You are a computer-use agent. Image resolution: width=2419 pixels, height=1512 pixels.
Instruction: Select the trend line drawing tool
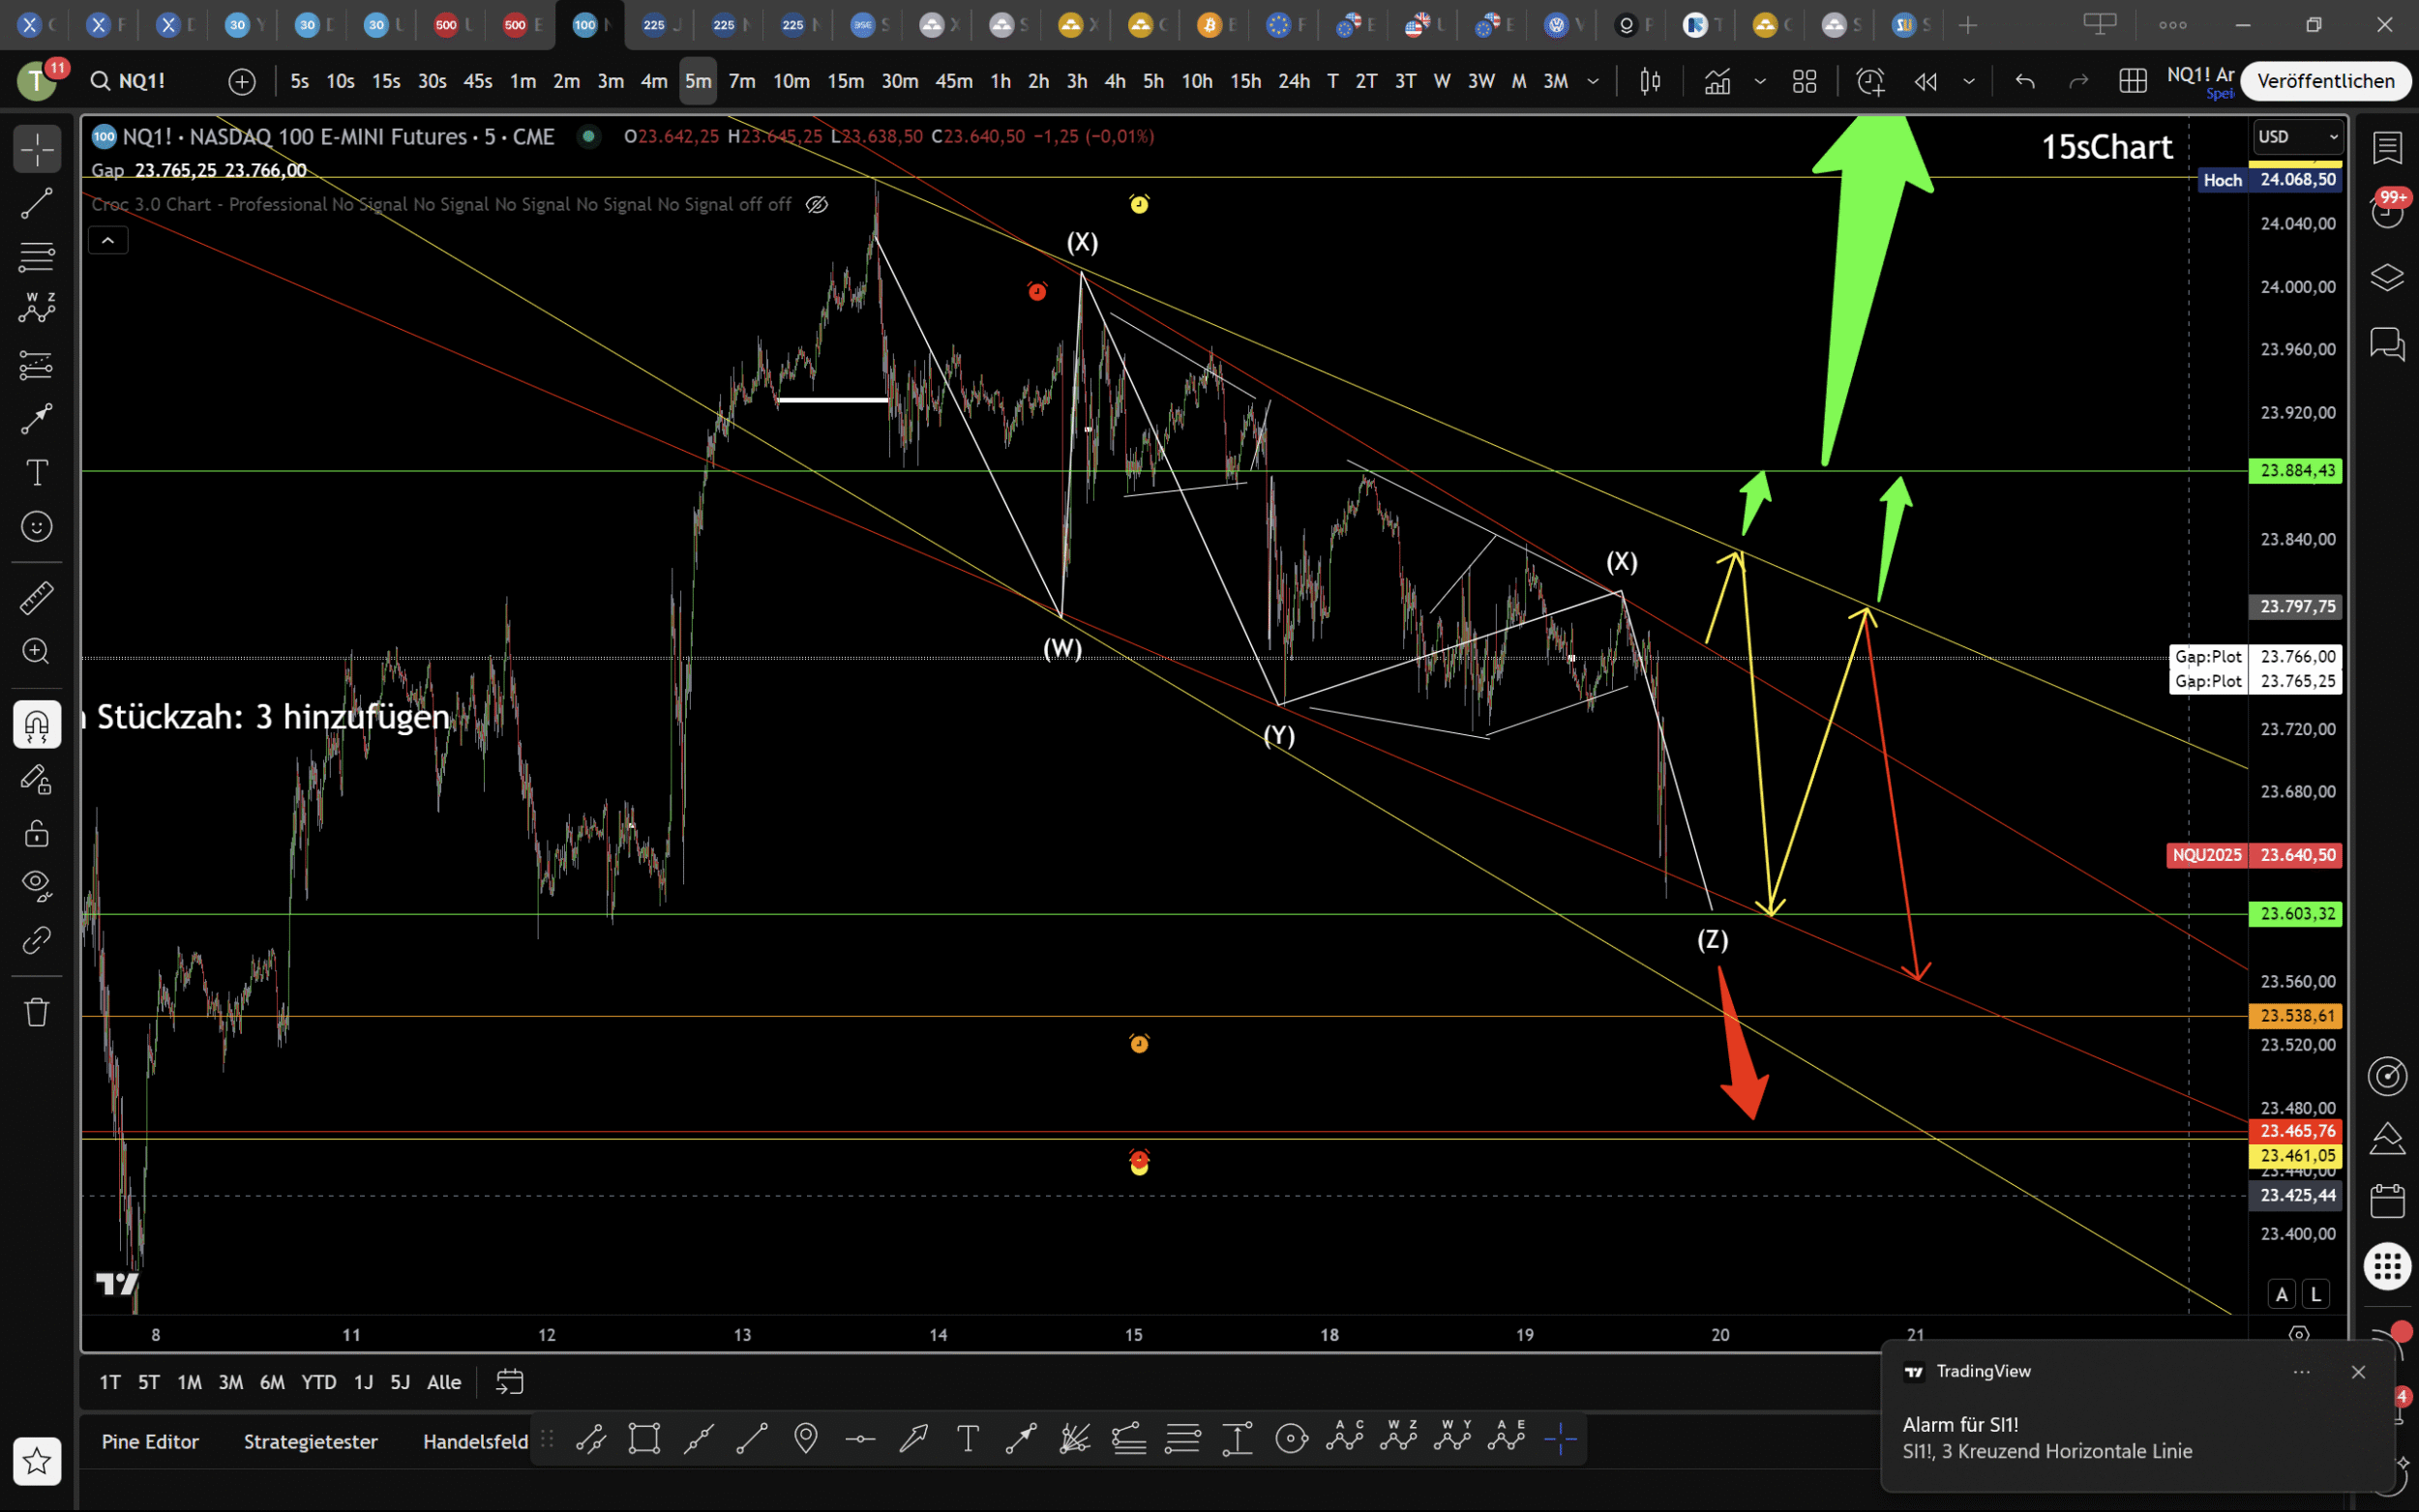[37, 203]
